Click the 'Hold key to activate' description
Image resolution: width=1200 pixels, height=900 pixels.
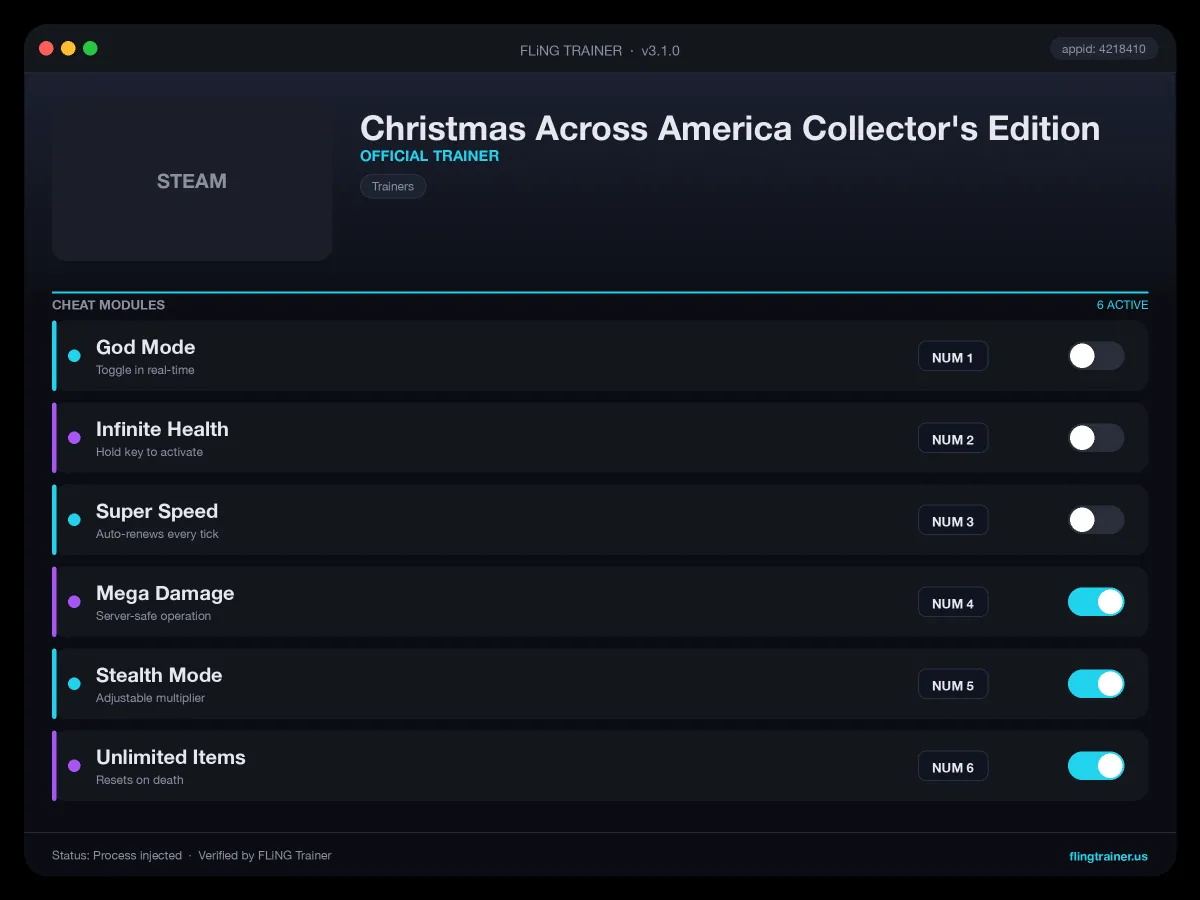[149, 452]
